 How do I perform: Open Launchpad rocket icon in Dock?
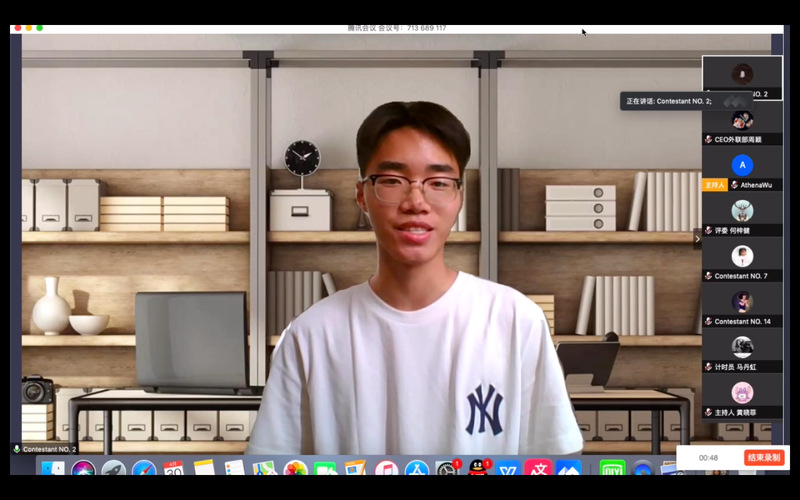coord(113,468)
